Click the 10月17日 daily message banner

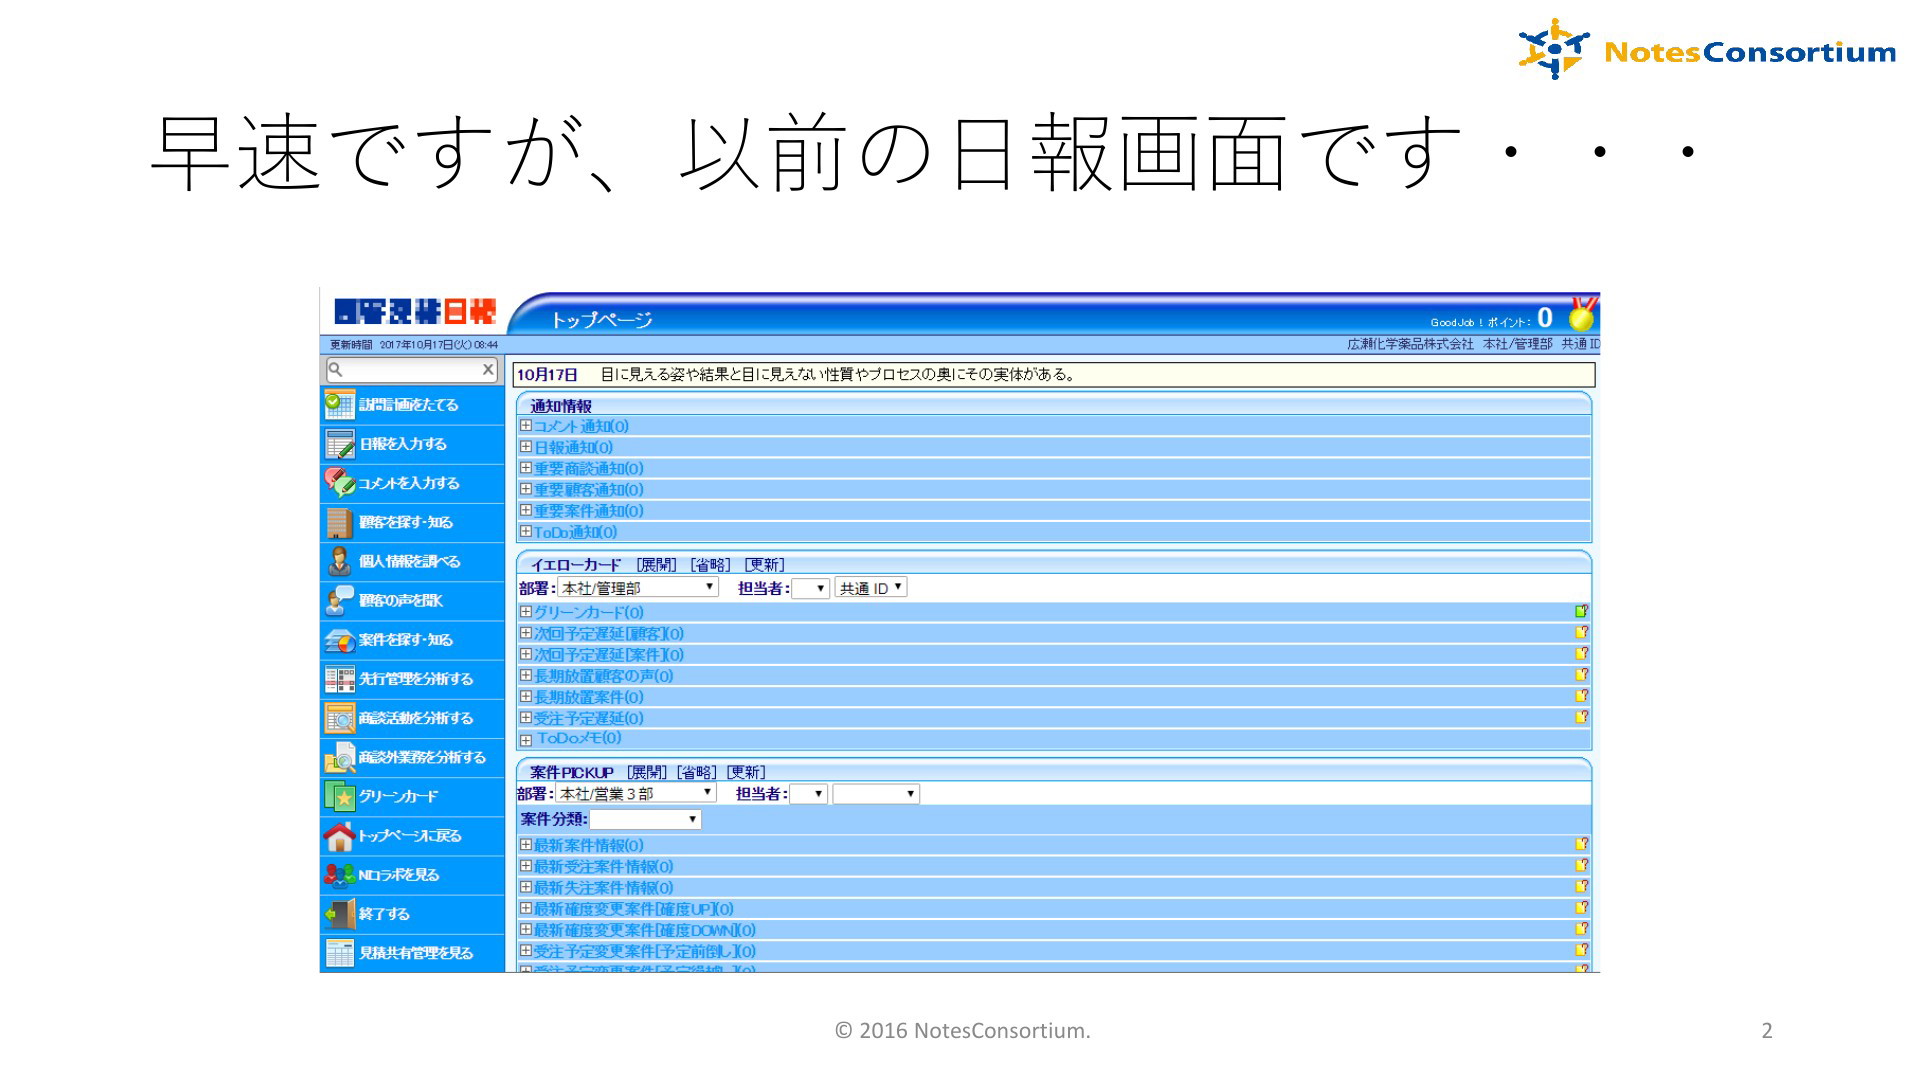[x=1054, y=375]
